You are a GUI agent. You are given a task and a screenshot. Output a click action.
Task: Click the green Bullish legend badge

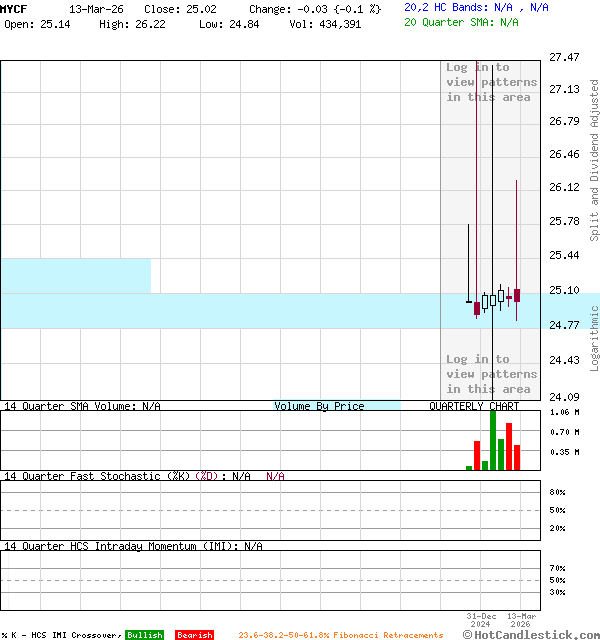(144, 635)
